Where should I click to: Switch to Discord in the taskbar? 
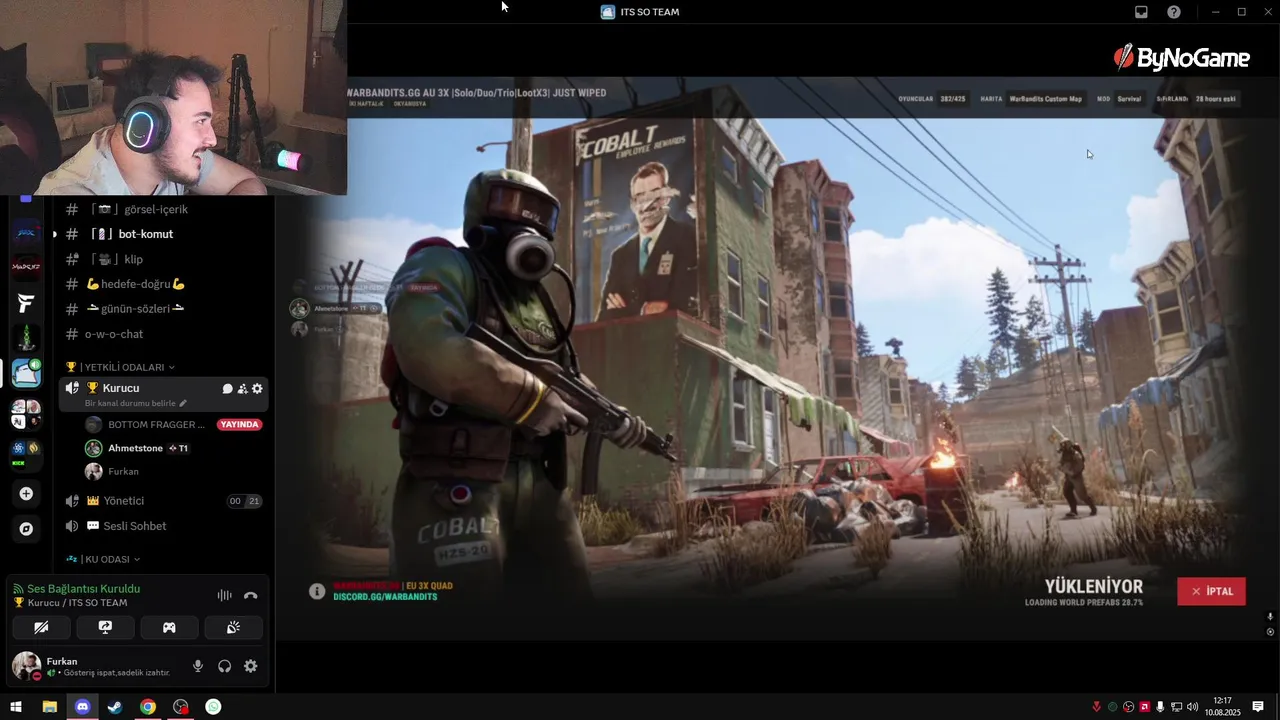coord(82,707)
